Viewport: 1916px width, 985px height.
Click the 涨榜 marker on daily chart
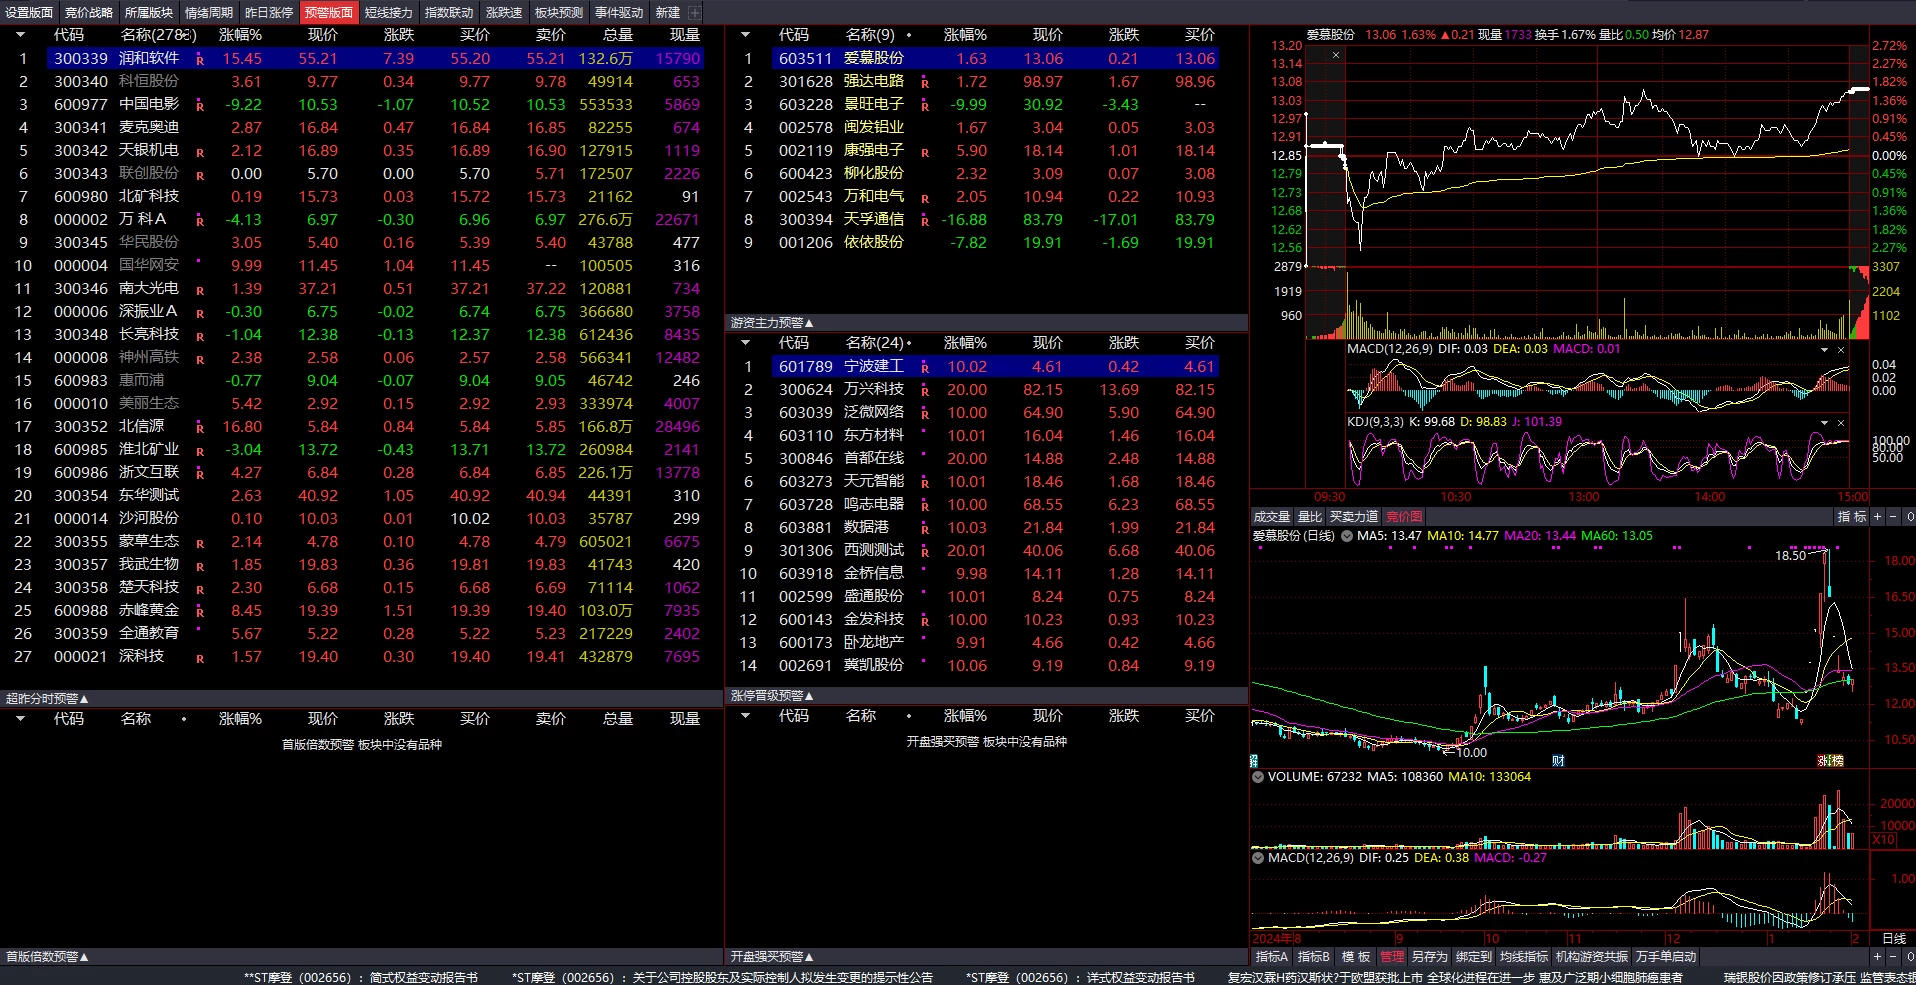[x=1830, y=761]
